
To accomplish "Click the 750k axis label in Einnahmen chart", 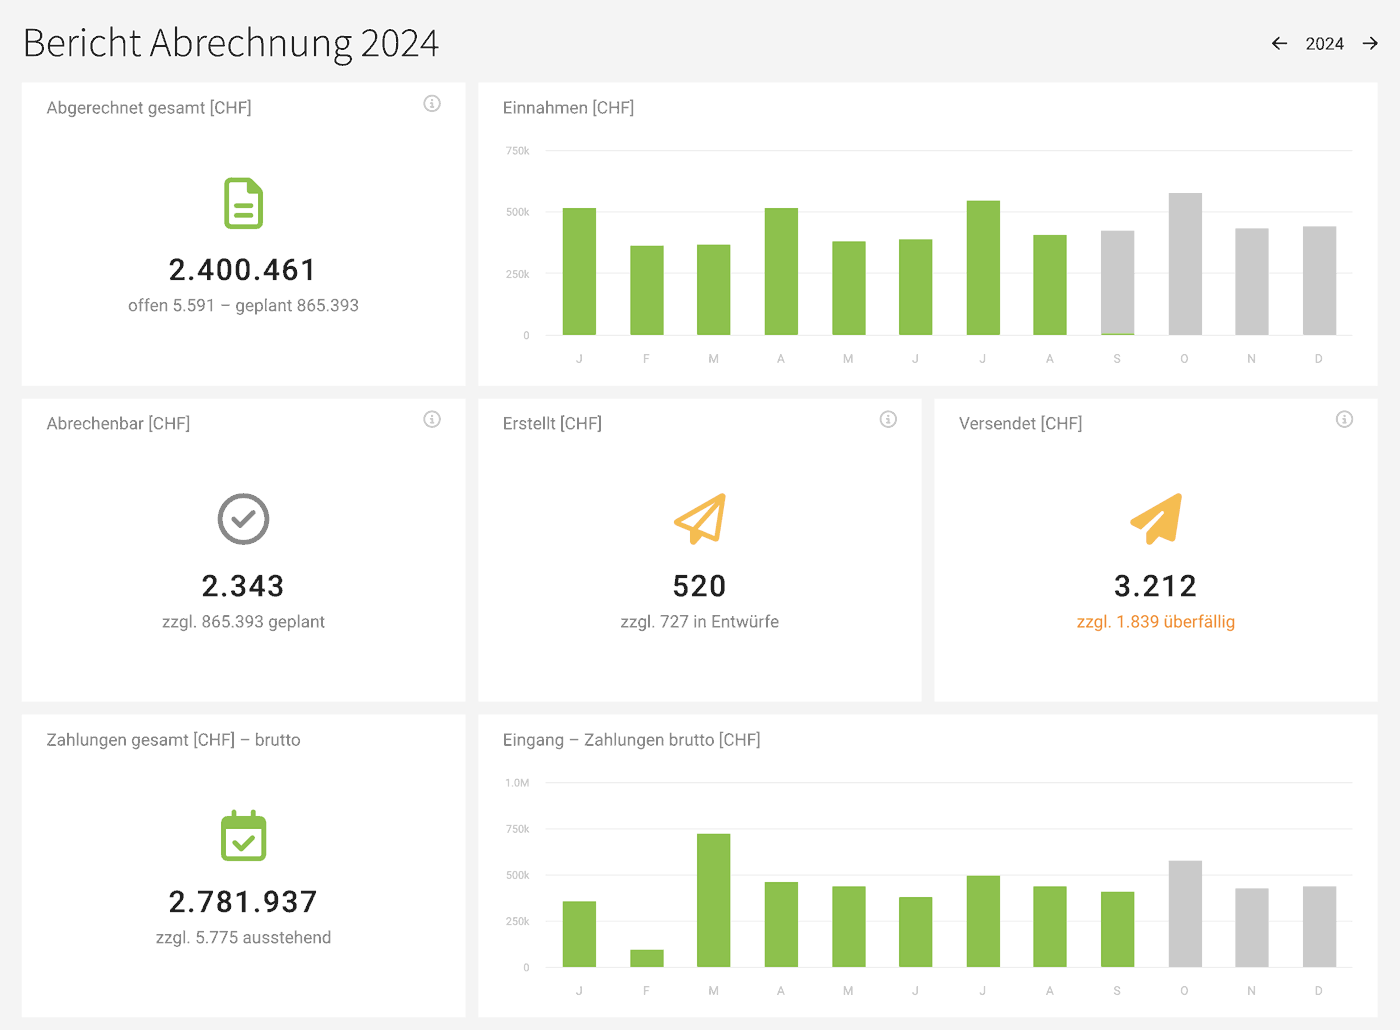I will (x=518, y=151).
